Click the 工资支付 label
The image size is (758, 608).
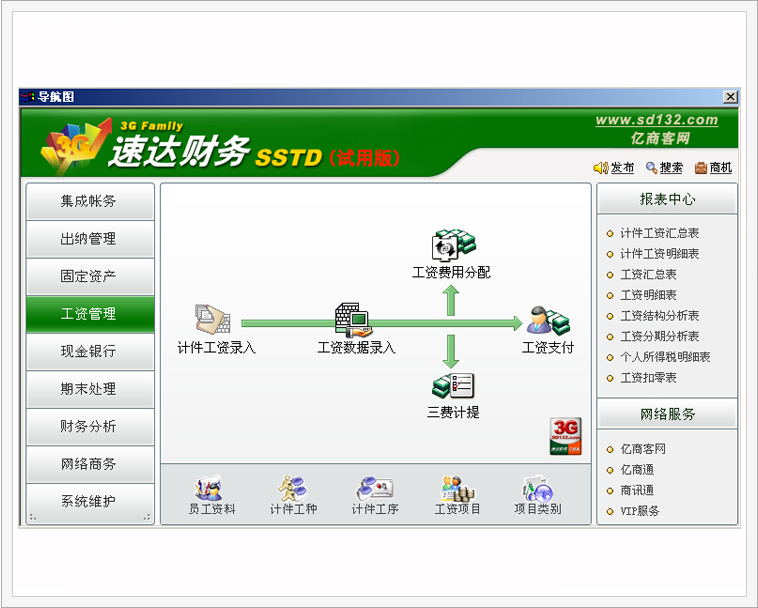pyautogui.click(x=548, y=348)
